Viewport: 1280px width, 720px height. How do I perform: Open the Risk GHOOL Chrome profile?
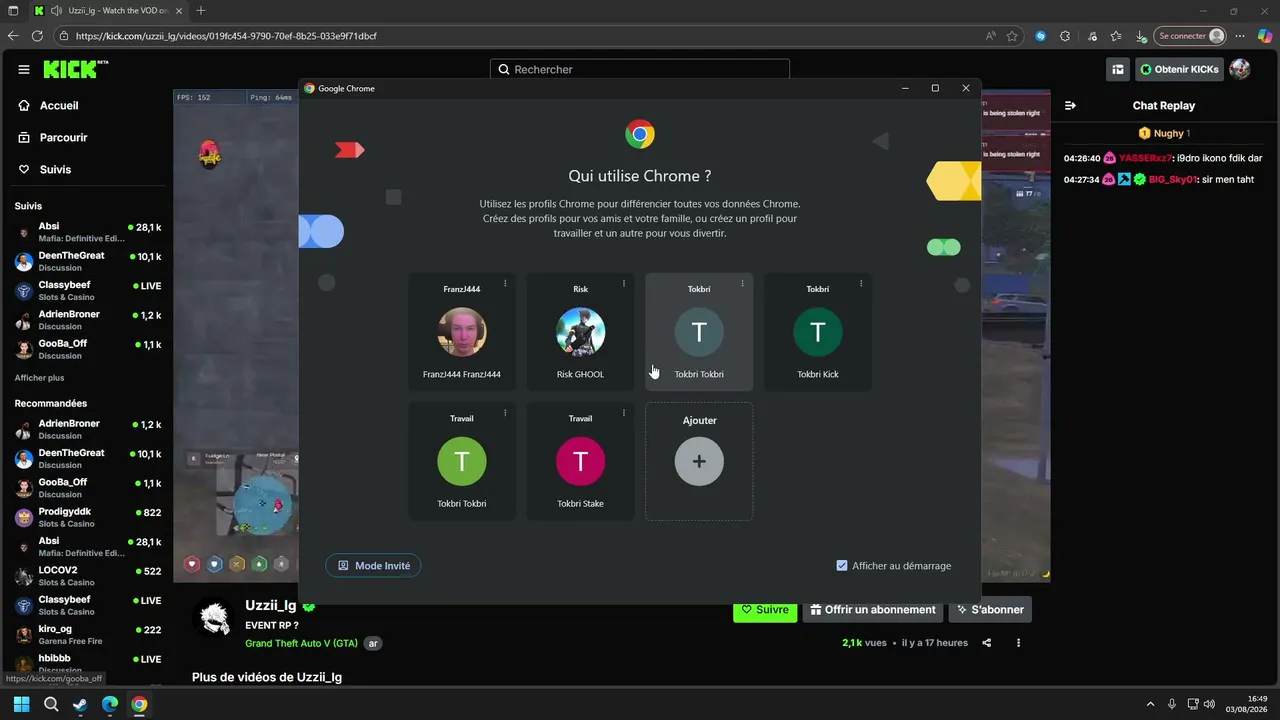pos(580,332)
